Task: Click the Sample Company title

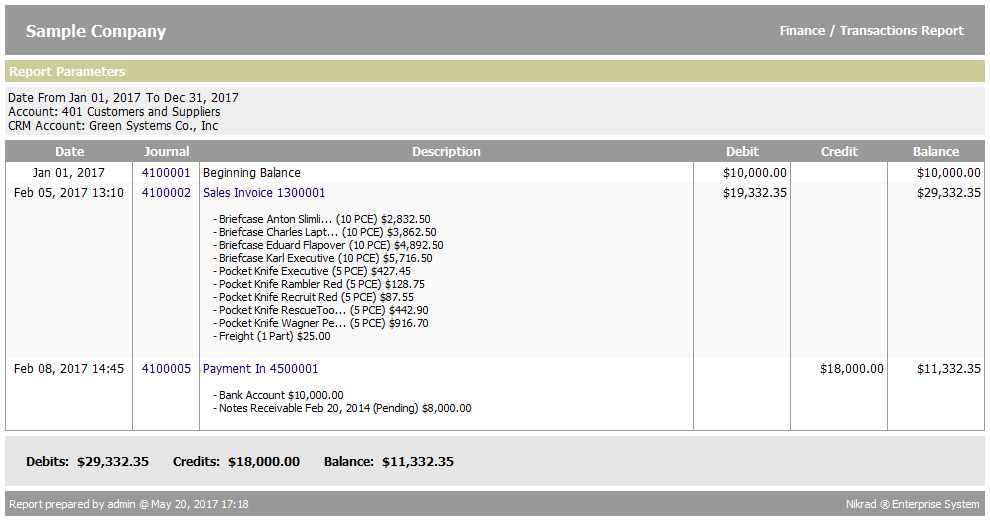Action: tap(96, 31)
